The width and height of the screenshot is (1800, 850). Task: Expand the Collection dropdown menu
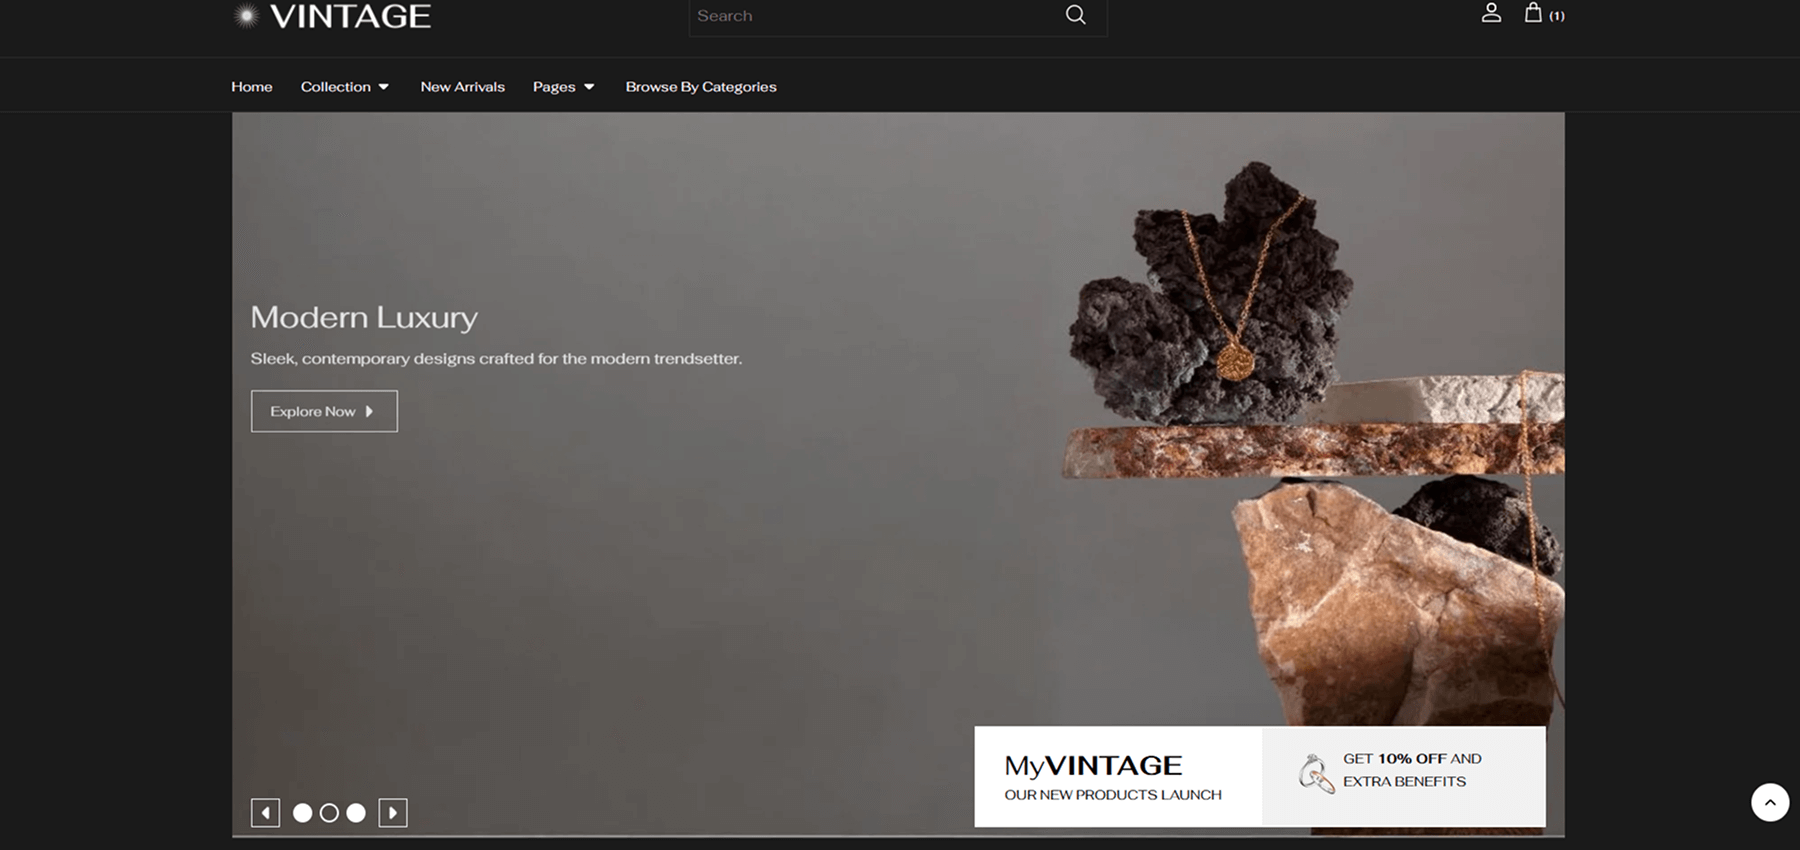coord(345,87)
